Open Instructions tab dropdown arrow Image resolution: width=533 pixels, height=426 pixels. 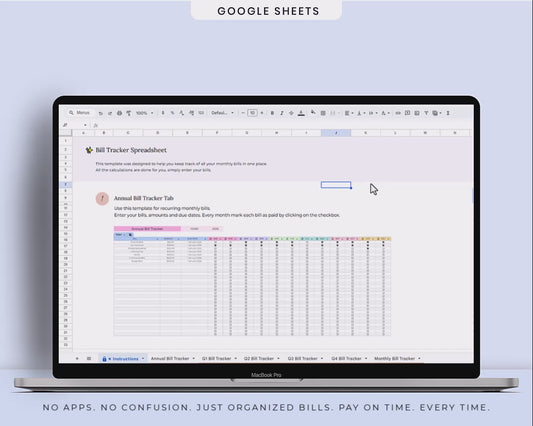point(143,359)
